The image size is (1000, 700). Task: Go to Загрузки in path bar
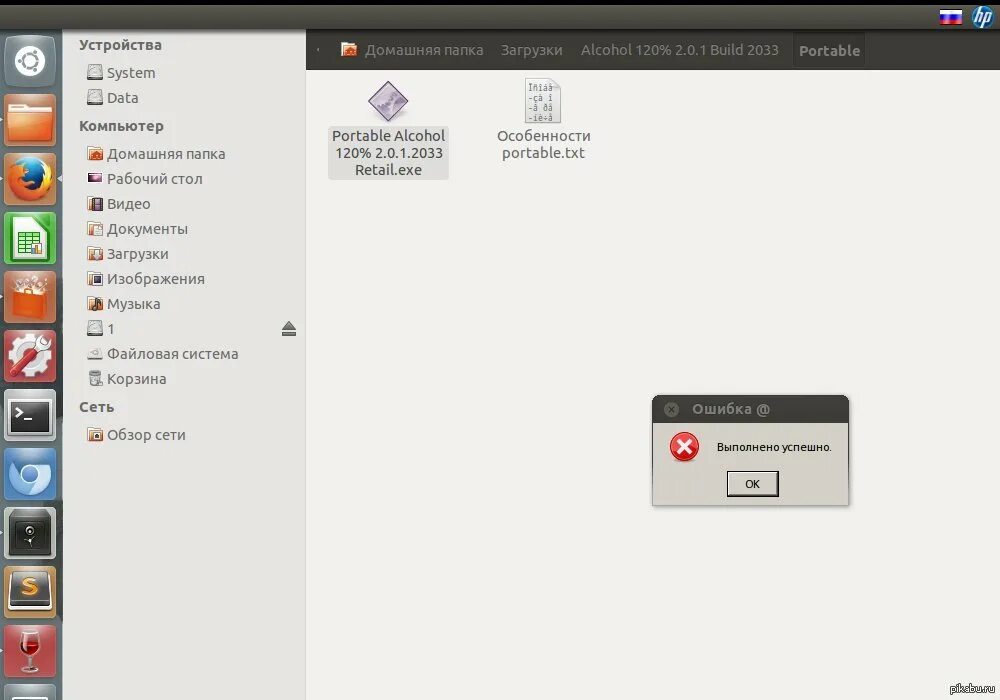tap(531, 50)
